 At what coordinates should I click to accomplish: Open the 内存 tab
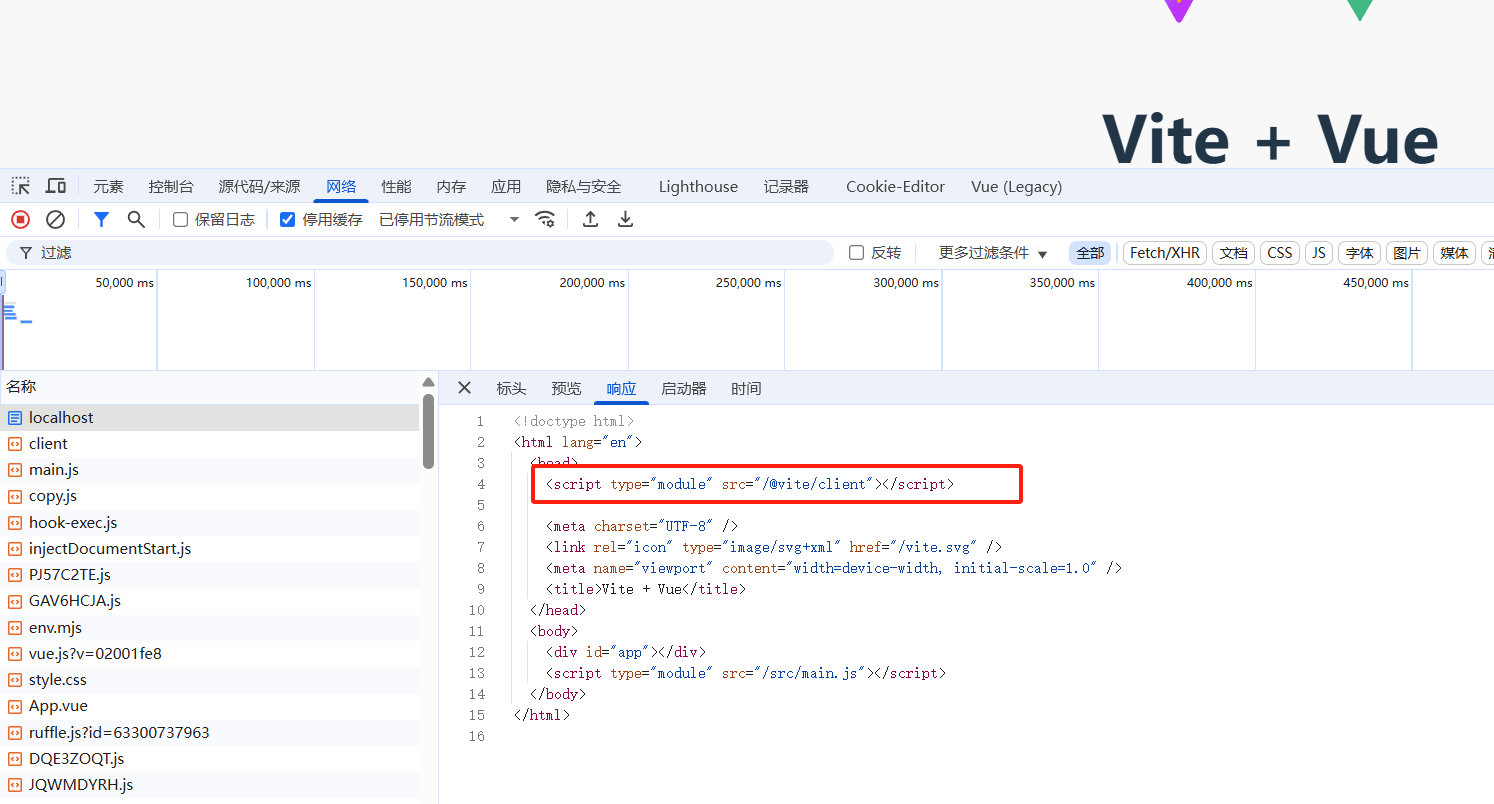tap(451, 186)
